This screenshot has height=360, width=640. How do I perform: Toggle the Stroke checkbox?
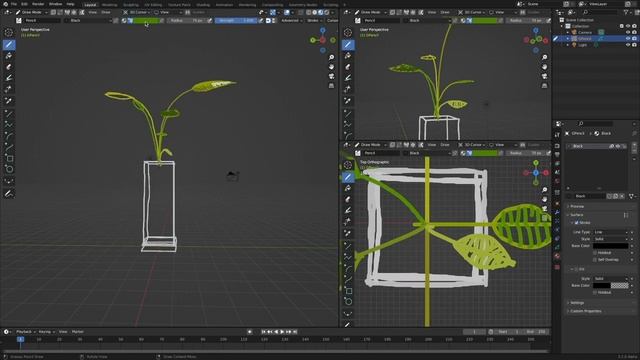[x=576, y=223]
